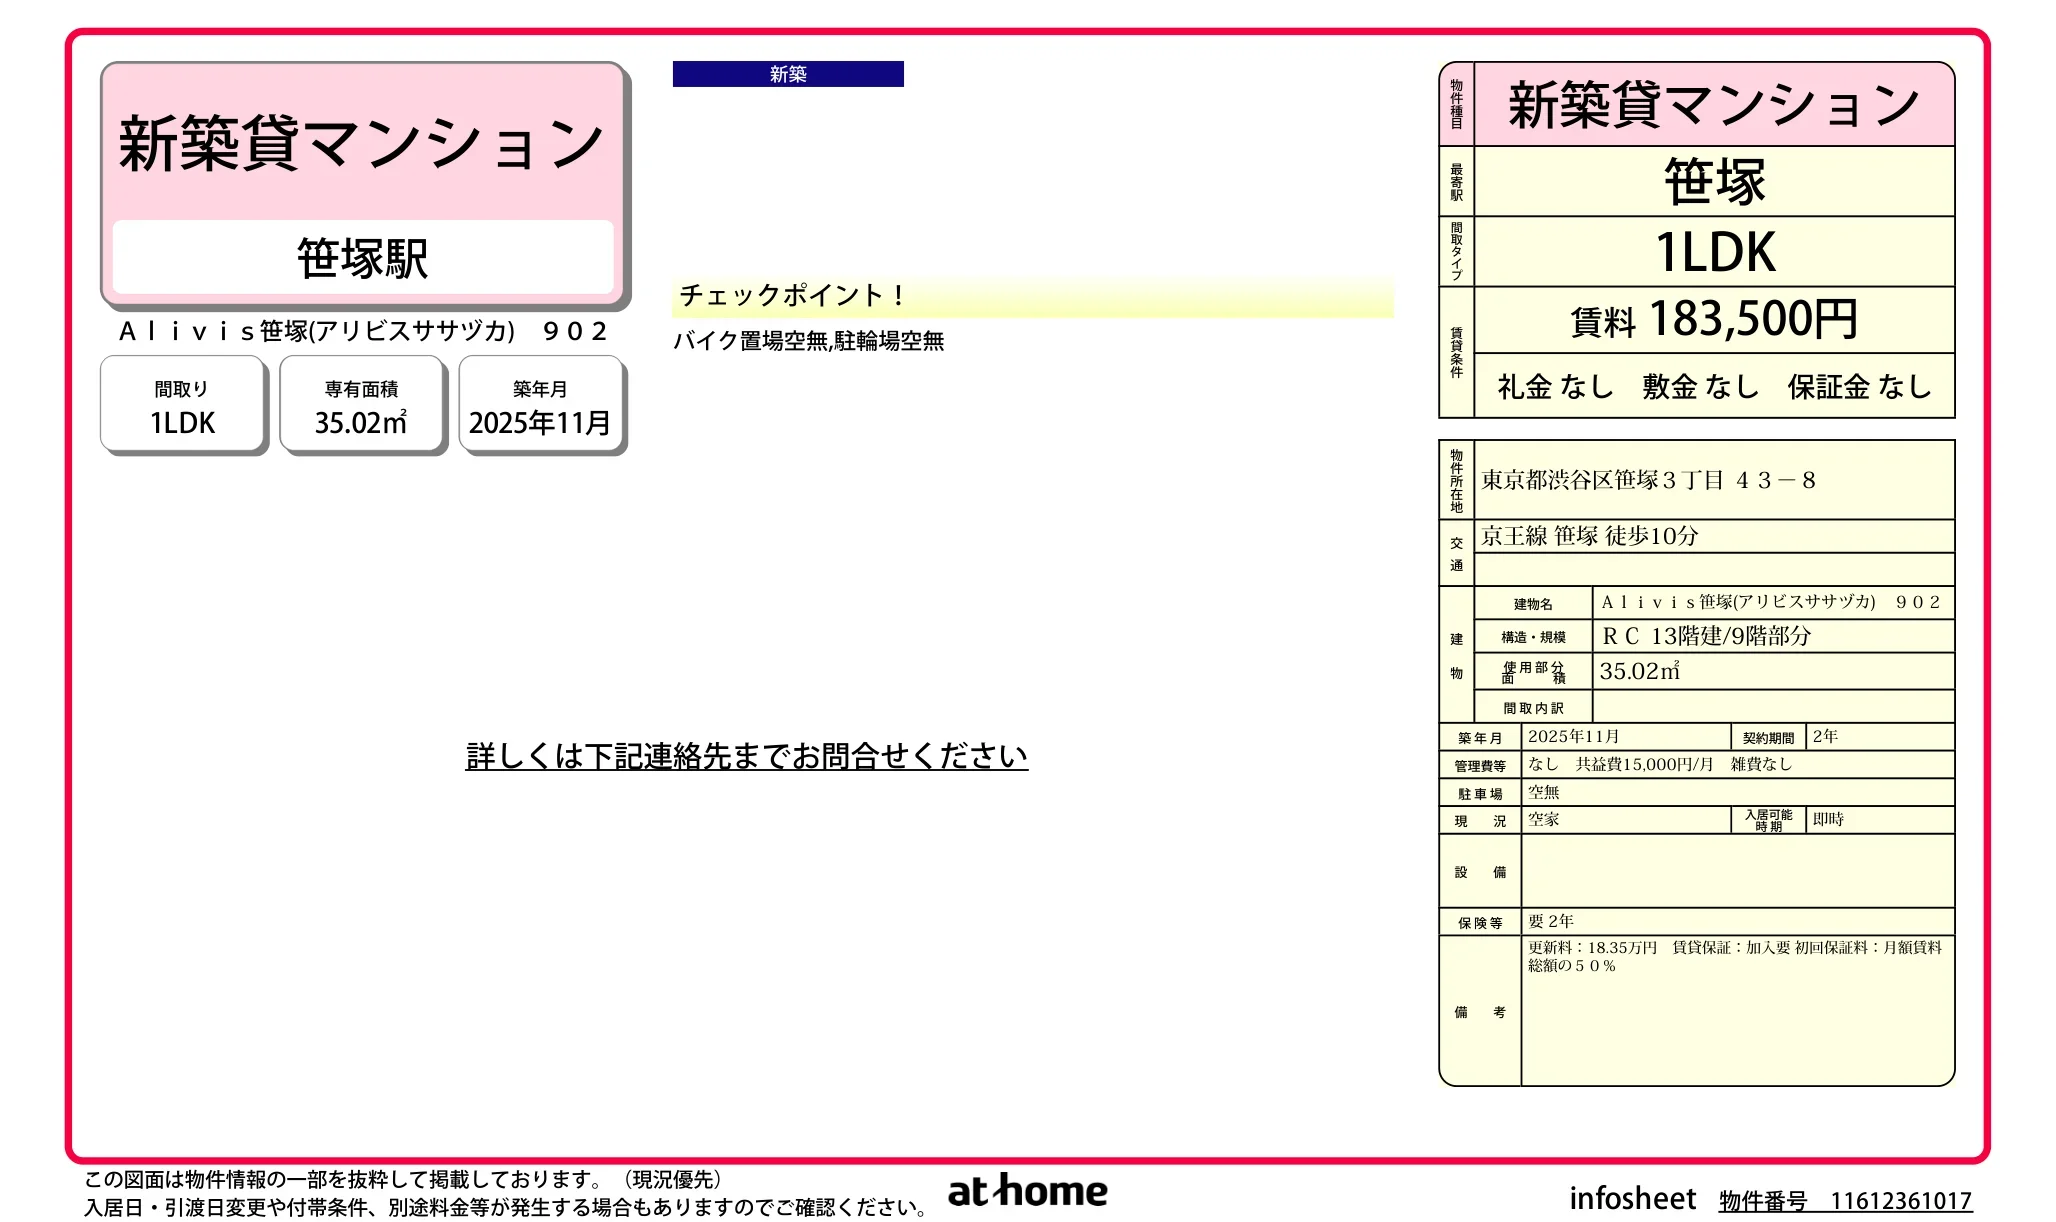
Task: Click the 詳しくは下記連絡先までお問合せください link
Action: [746, 756]
